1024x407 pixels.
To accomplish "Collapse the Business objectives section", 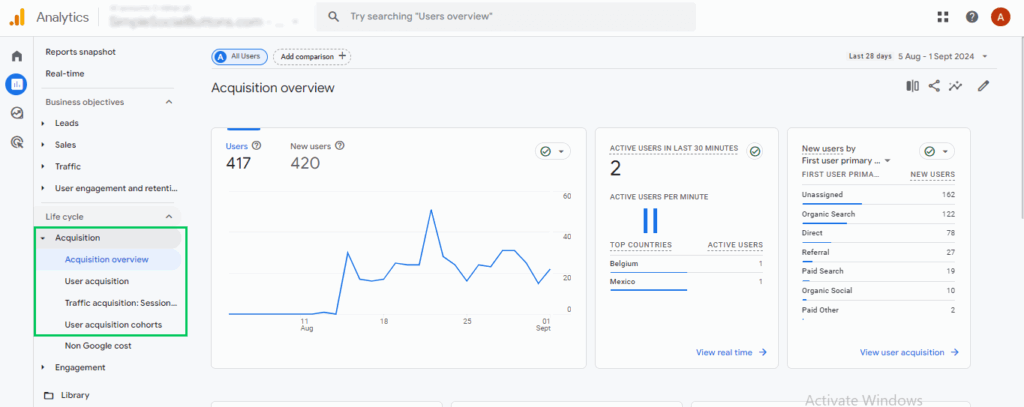I will tap(168, 102).
